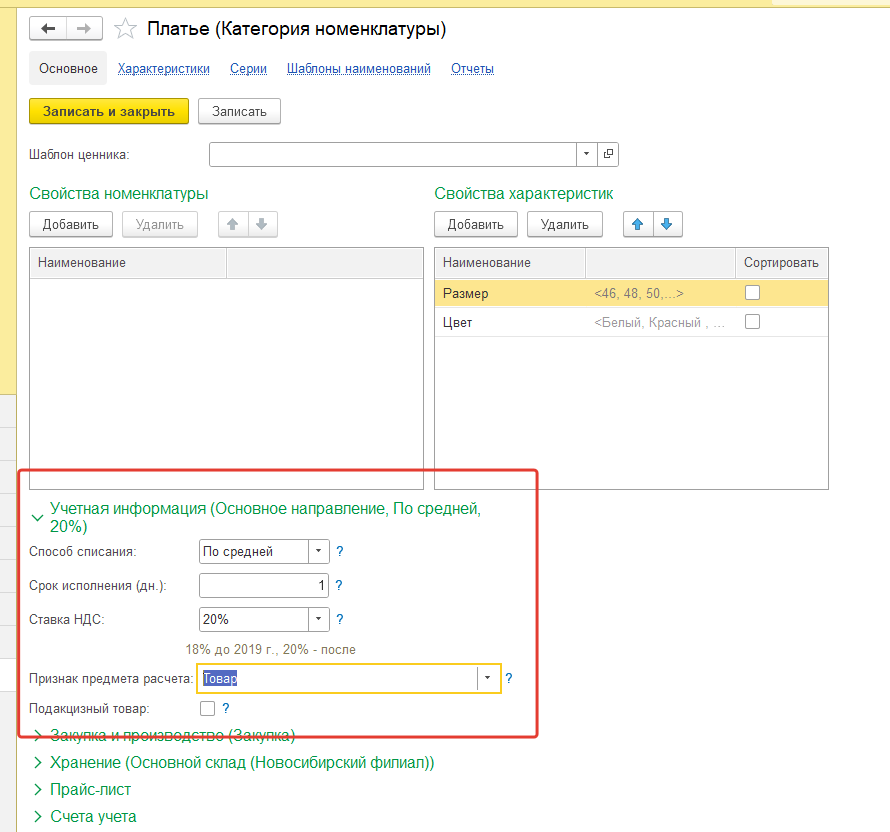Click the value <Белый, Красный, ... cell

pyautogui.click(x=661, y=322)
